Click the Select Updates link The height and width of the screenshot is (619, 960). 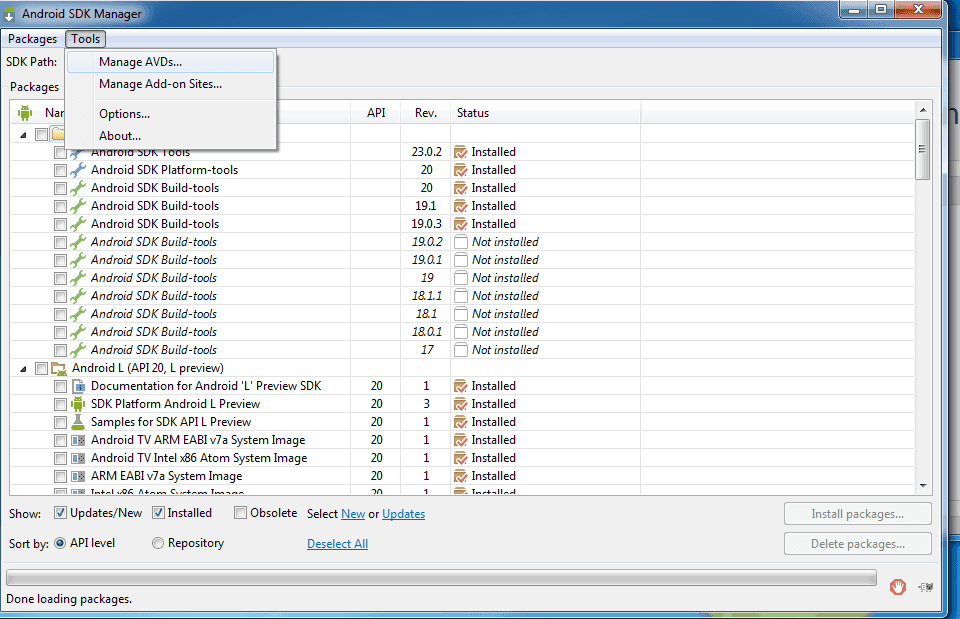coord(403,514)
